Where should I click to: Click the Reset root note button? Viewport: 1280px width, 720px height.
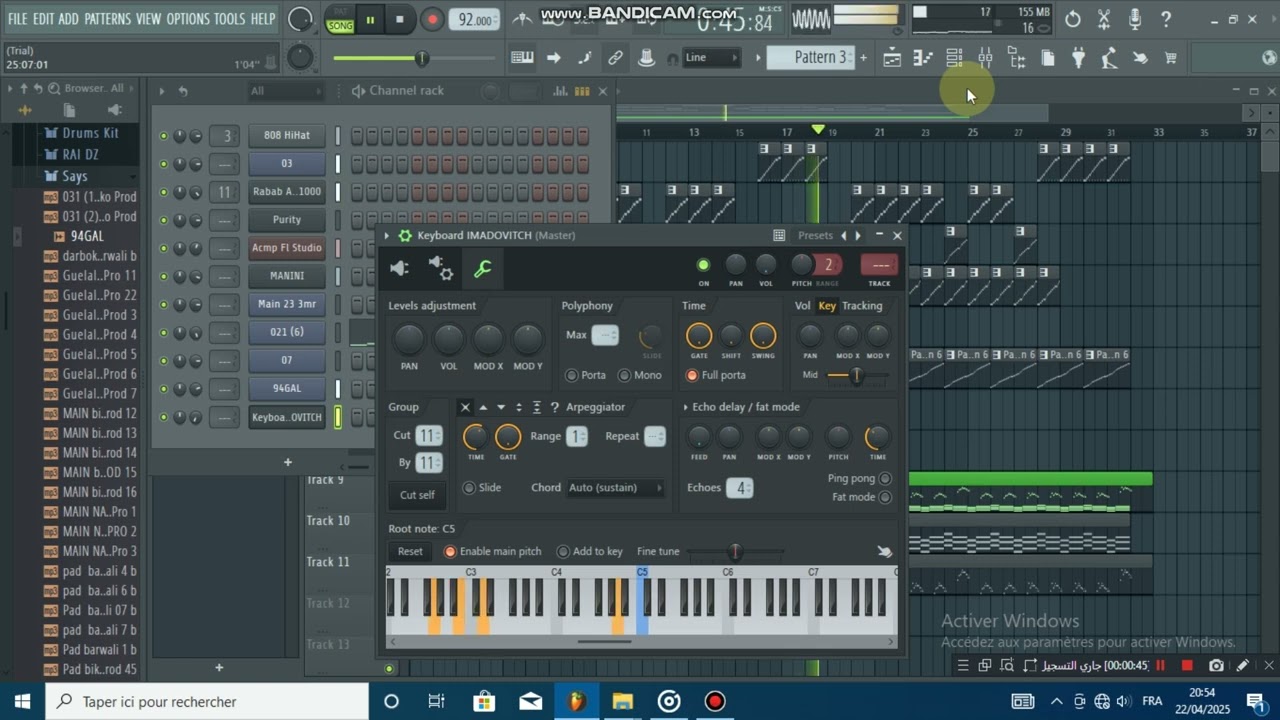pyautogui.click(x=411, y=552)
